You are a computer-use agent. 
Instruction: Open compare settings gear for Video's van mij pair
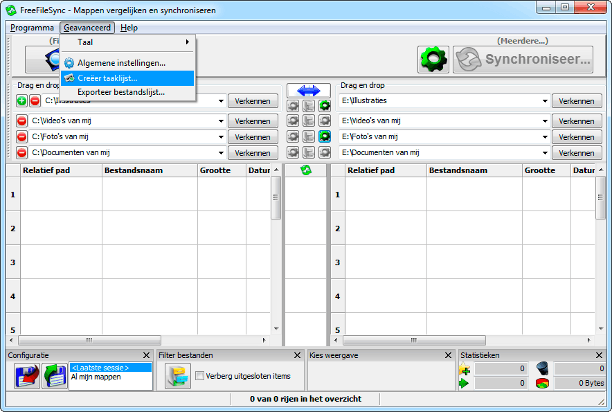pyautogui.click(x=293, y=121)
